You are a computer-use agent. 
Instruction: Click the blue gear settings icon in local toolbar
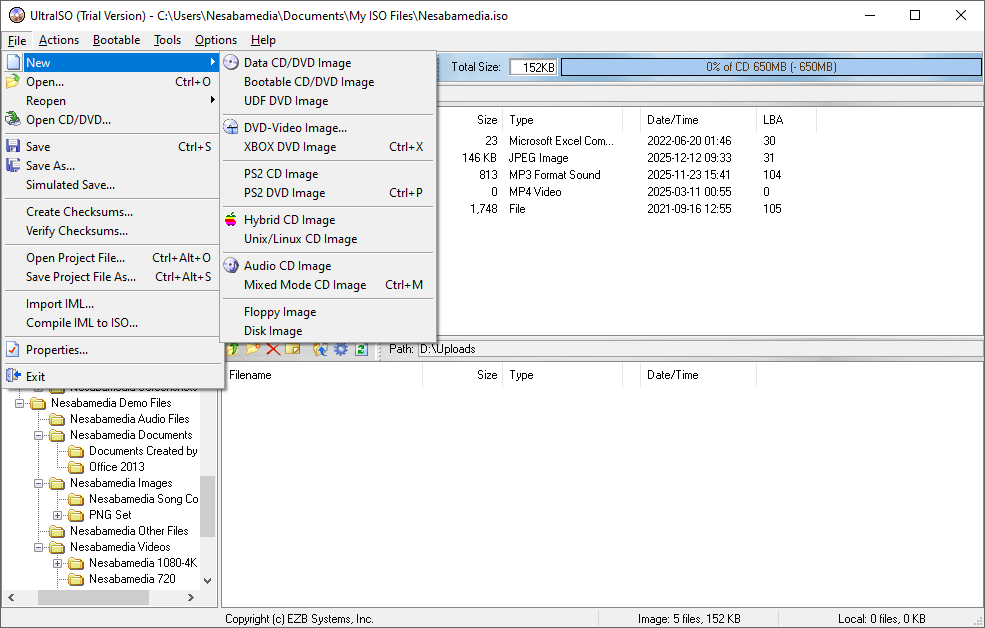pos(341,349)
